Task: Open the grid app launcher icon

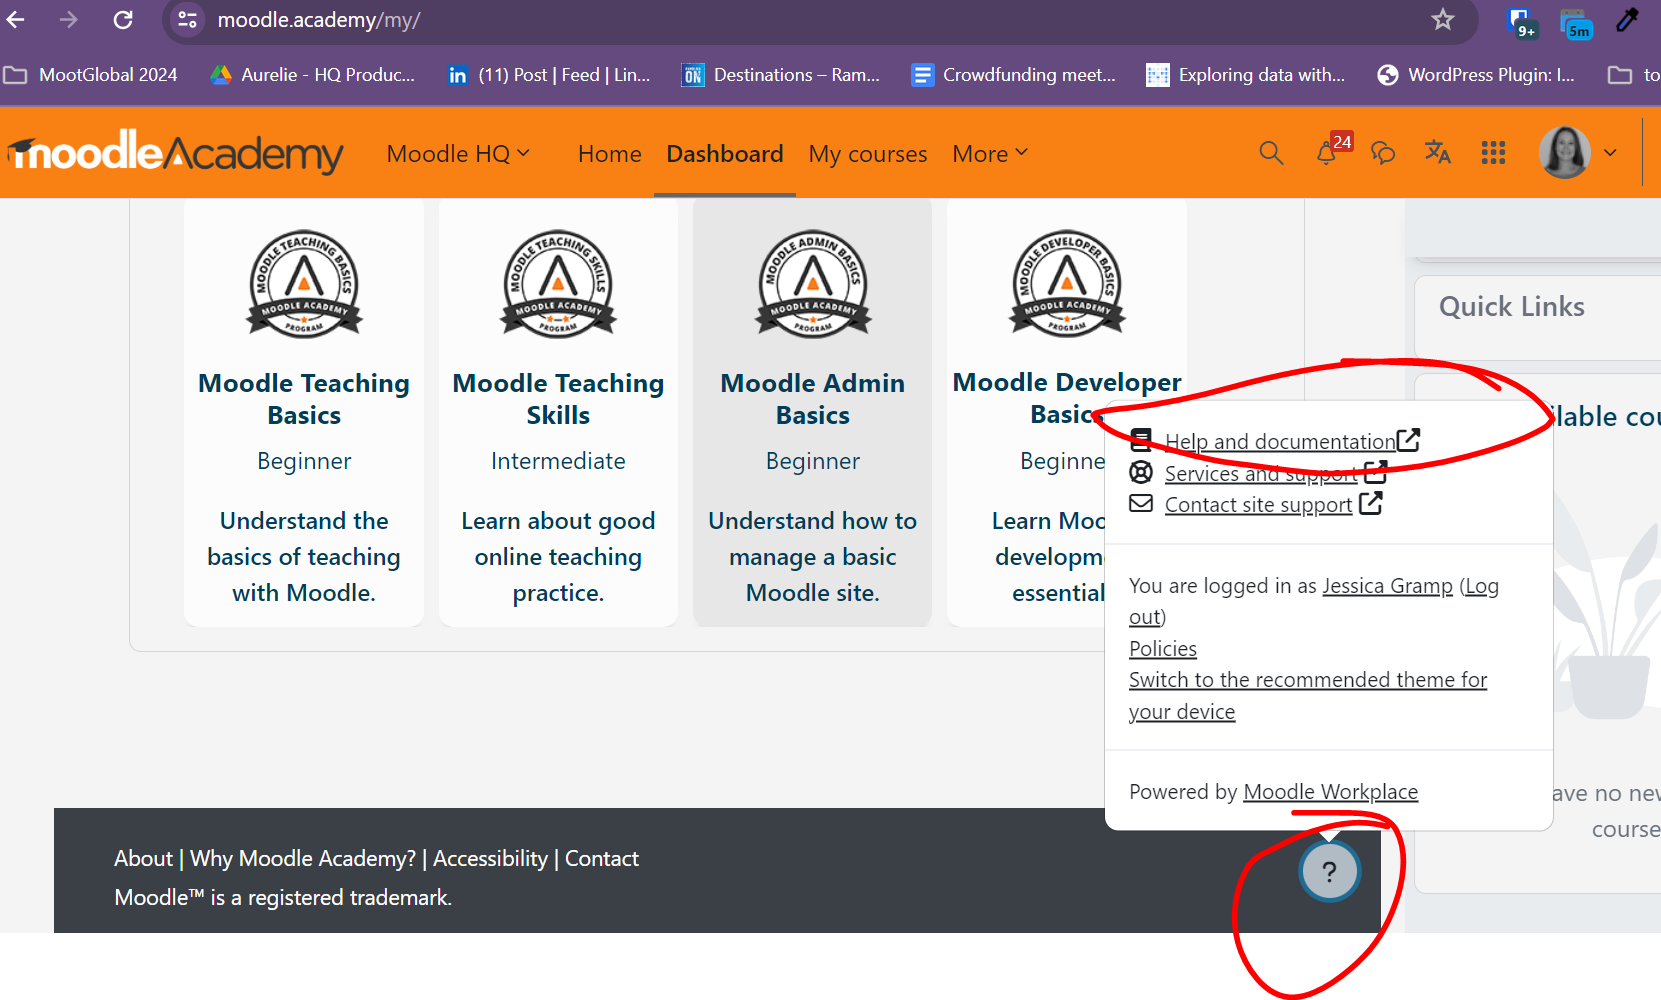Action: point(1493,153)
